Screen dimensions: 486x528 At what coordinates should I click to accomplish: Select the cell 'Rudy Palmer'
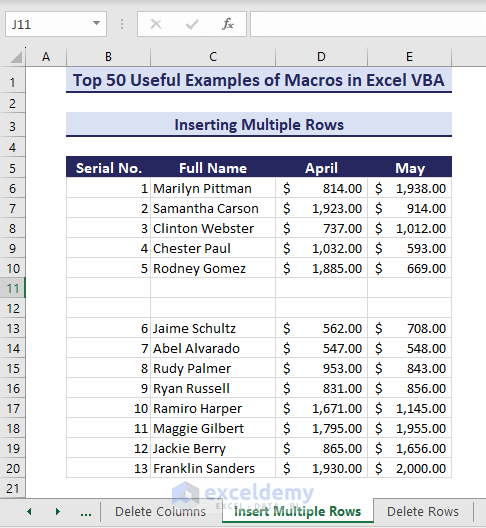pos(213,368)
